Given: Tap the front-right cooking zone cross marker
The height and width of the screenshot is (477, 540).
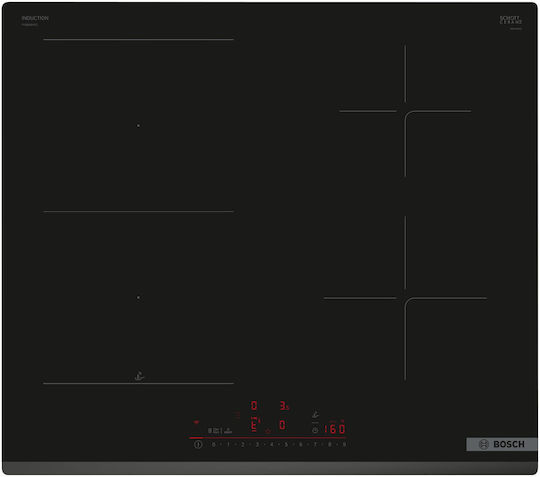Looking at the screenshot, I should (405, 298).
